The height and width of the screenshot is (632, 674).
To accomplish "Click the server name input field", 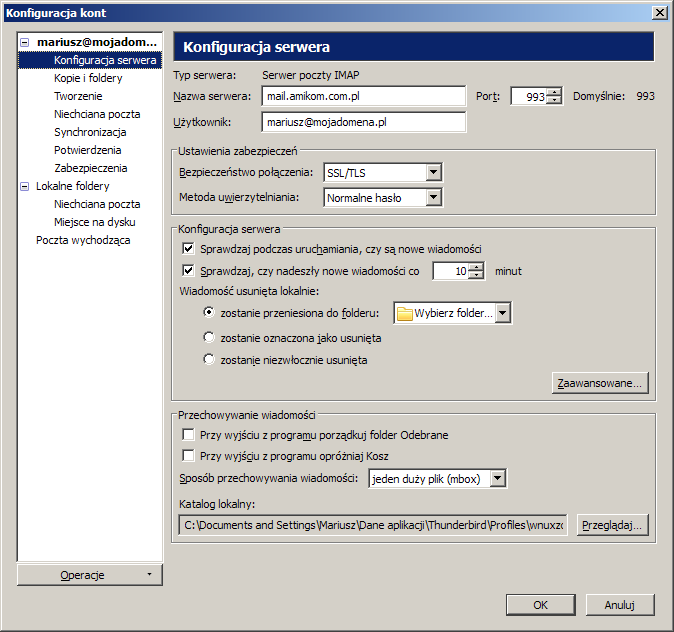I will click(363, 96).
